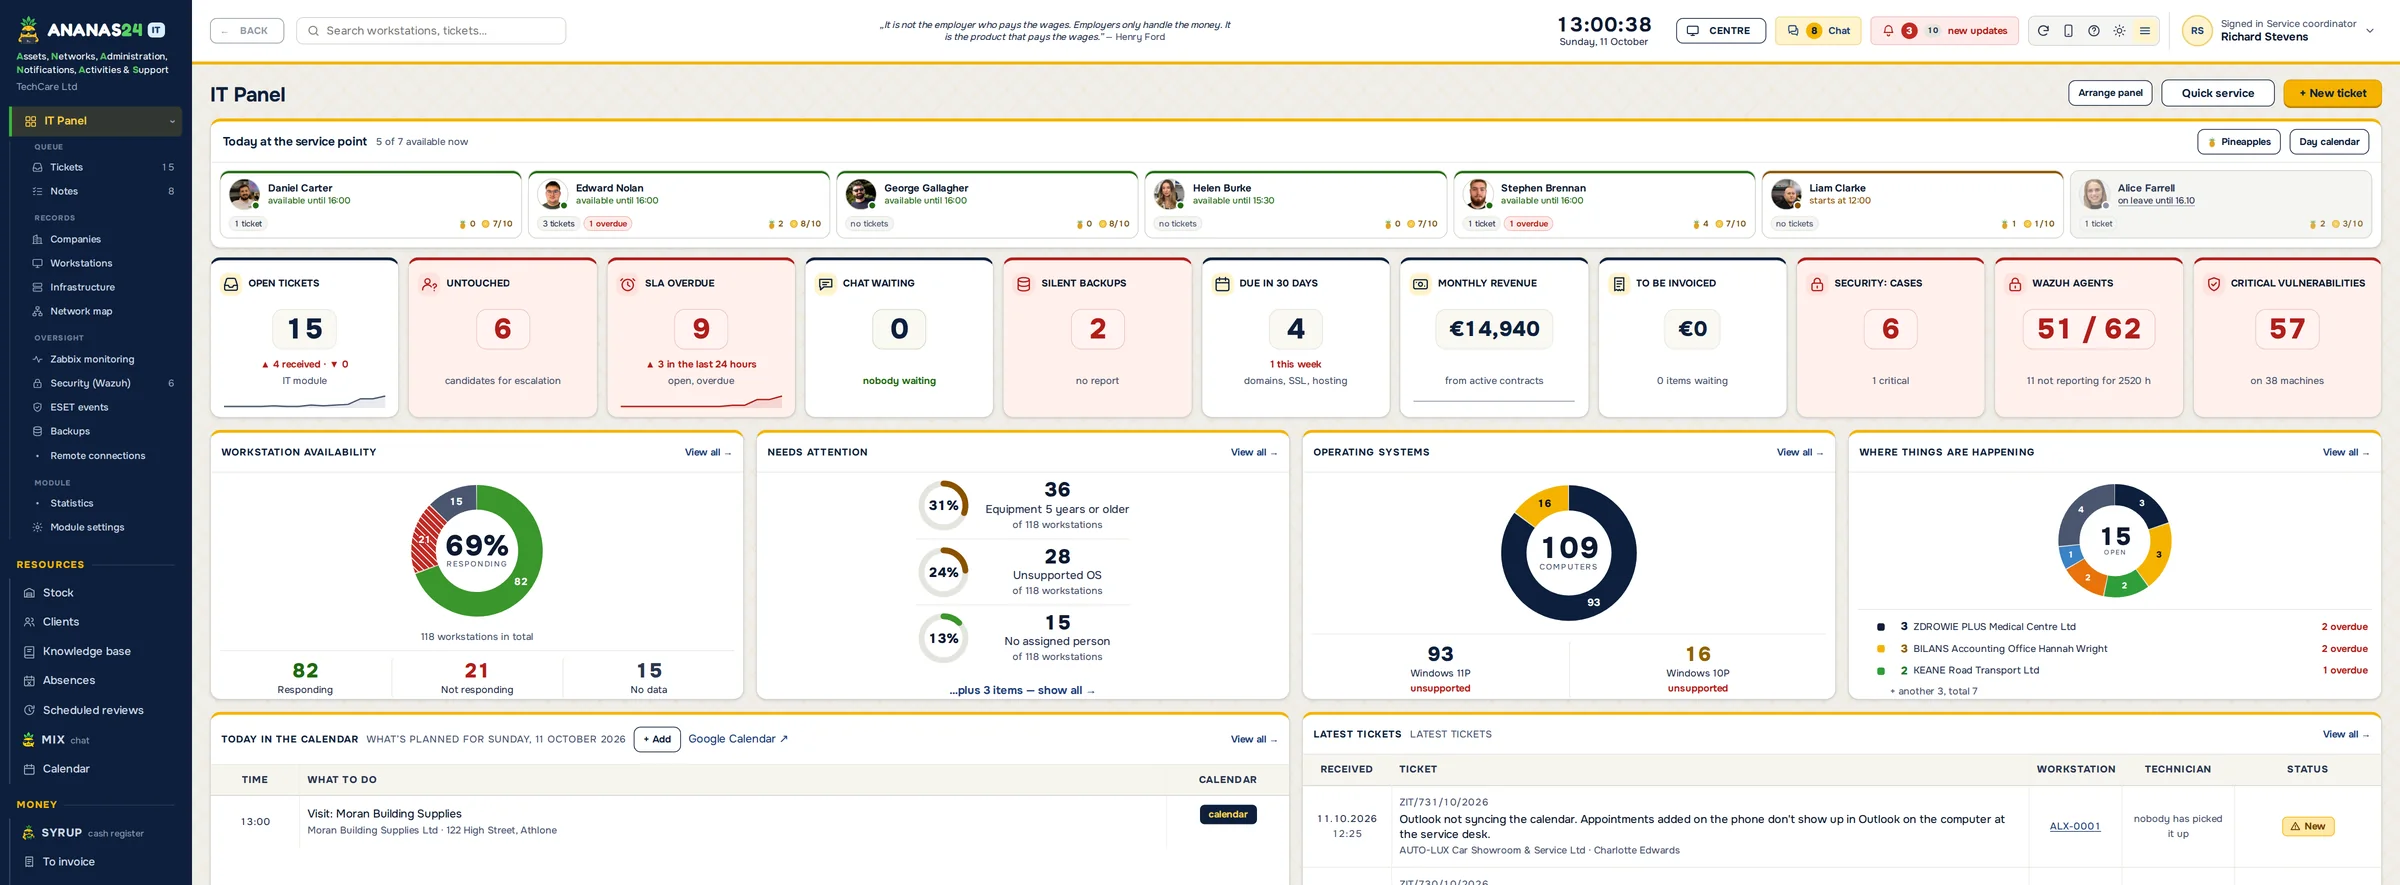Click the SLA Overdue clock icon
Screen dimensions: 2400x885
(628, 284)
